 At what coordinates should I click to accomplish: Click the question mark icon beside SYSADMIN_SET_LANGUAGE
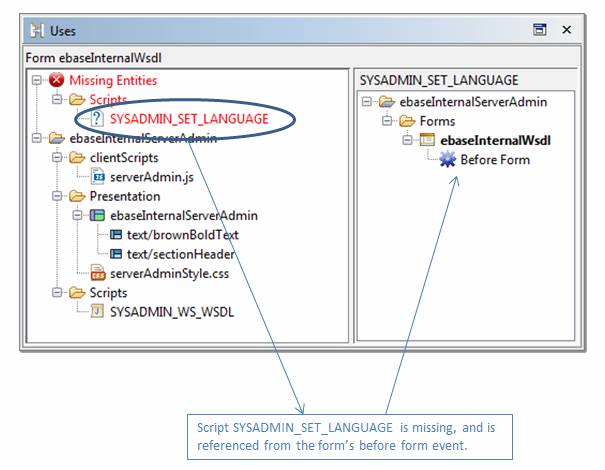97,119
